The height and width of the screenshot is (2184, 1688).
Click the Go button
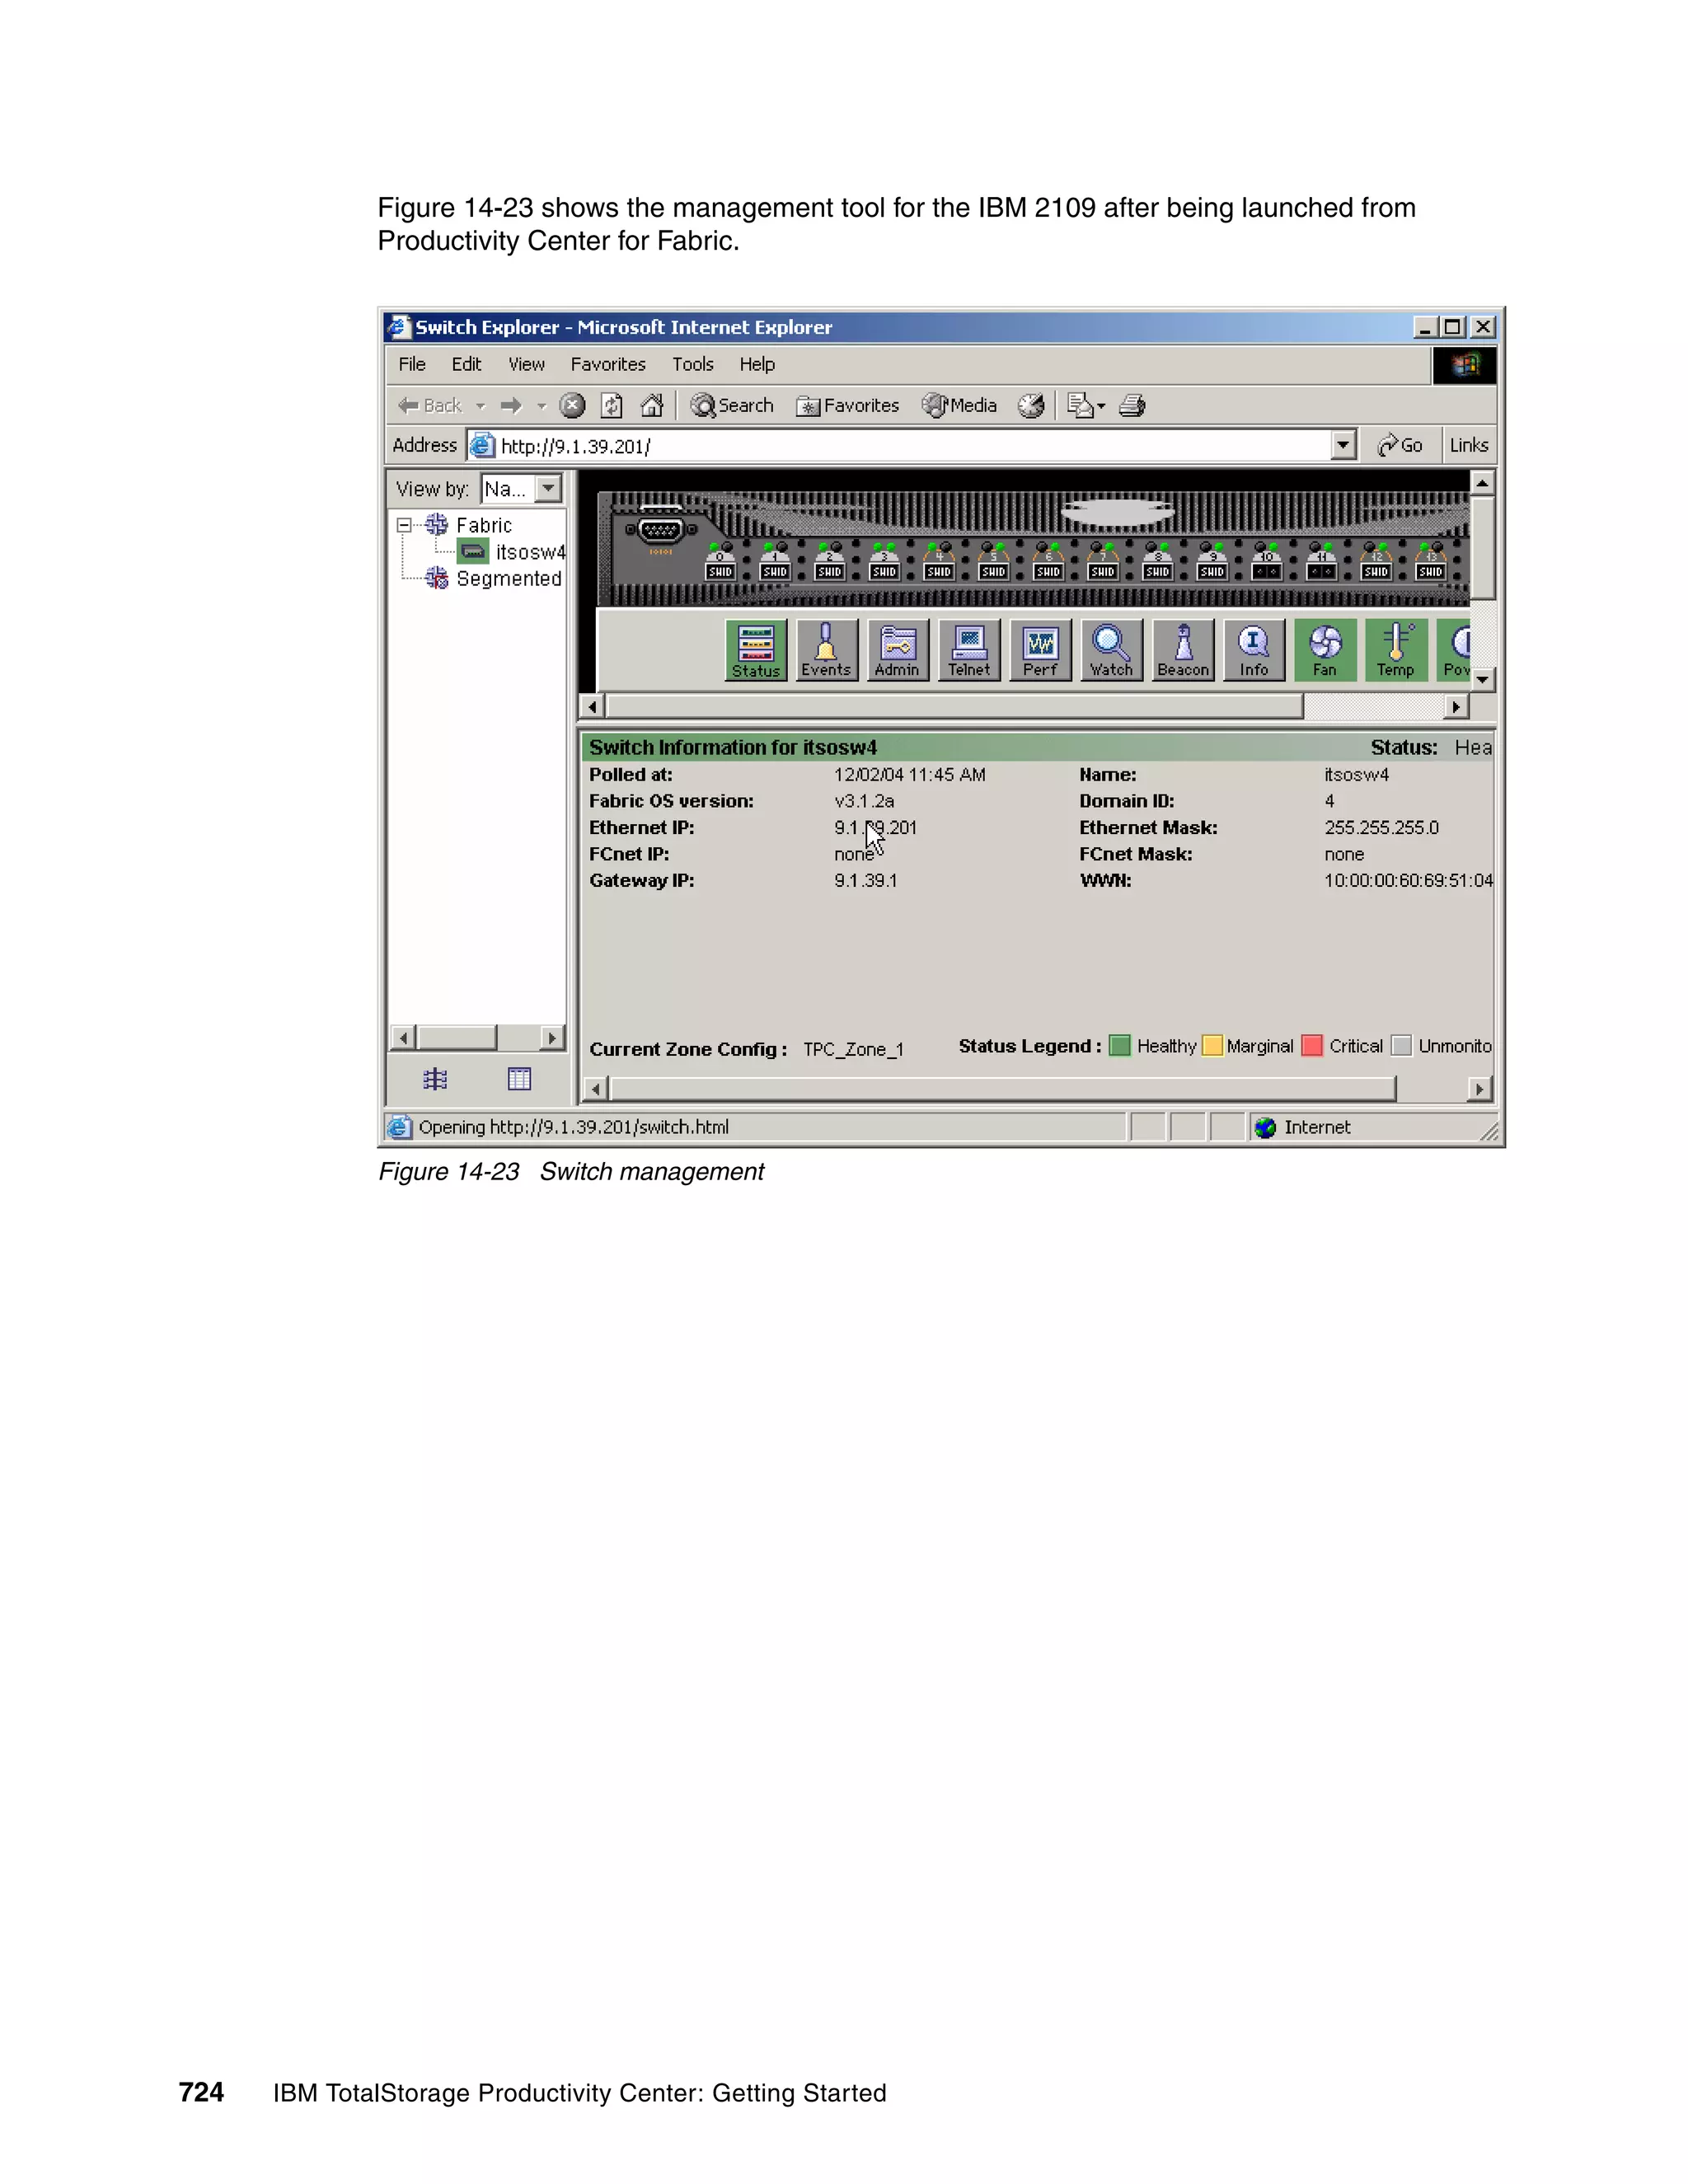1400,445
